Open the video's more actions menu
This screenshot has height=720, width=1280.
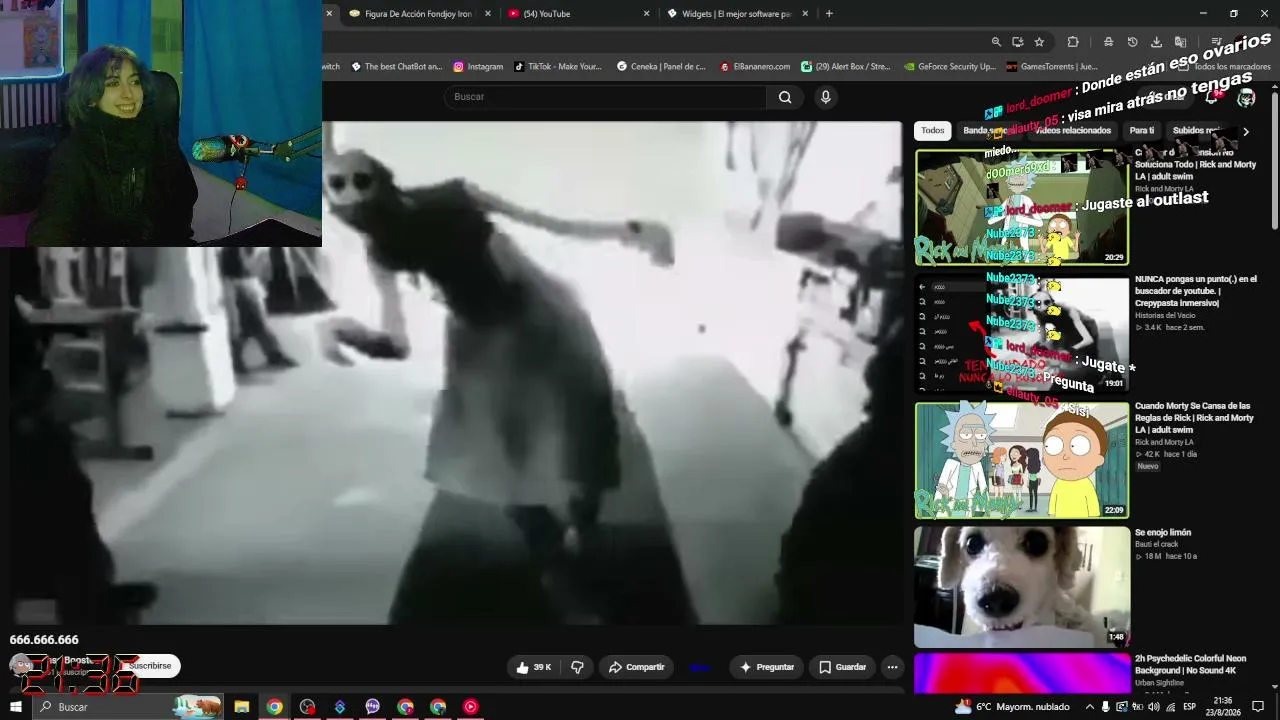(x=892, y=667)
